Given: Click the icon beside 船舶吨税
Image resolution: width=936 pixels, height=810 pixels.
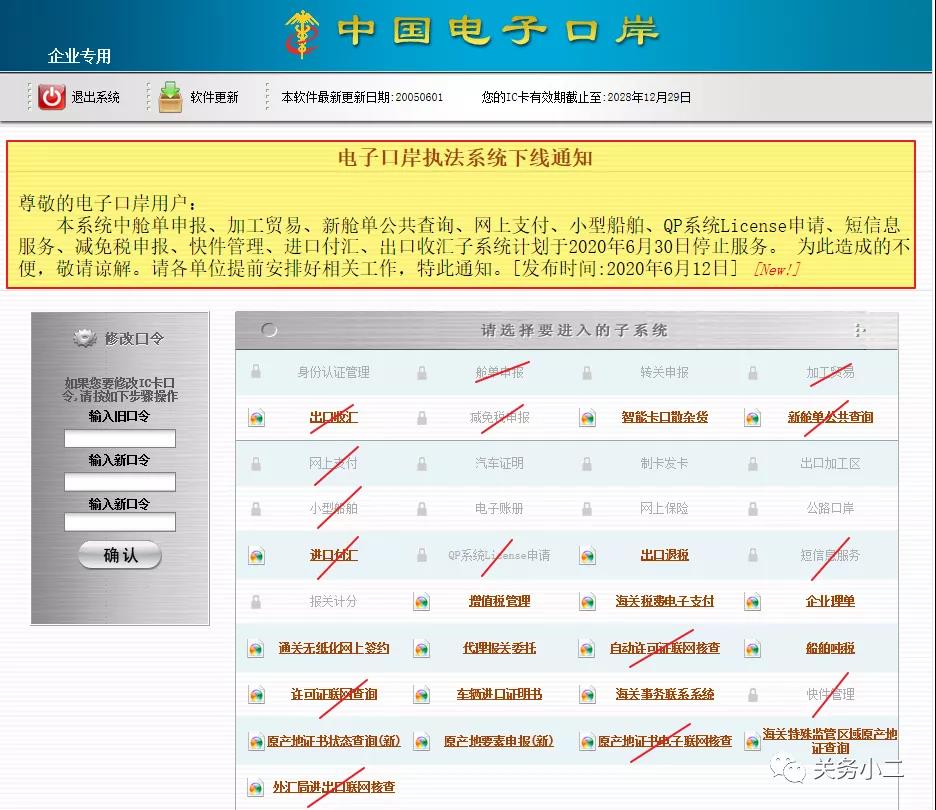Looking at the screenshot, I should click(x=753, y=648).
